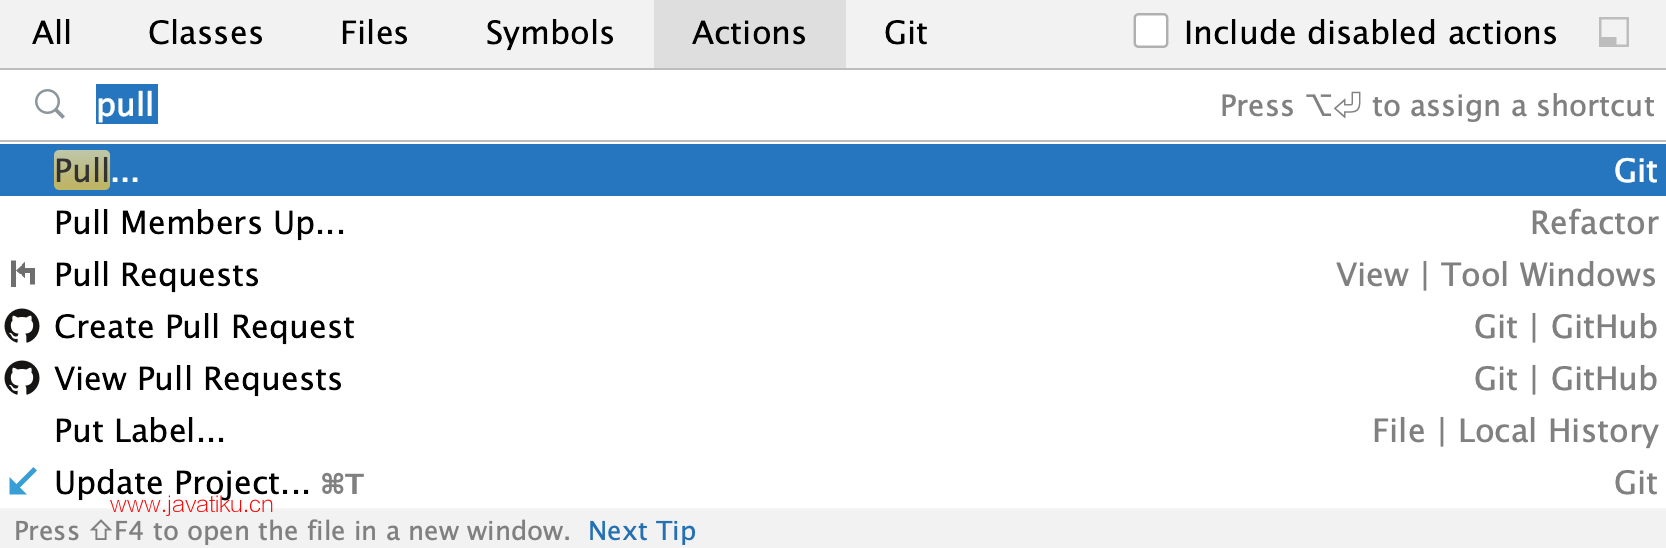
Task: Select the Actions tab
Action: (749, 33)
